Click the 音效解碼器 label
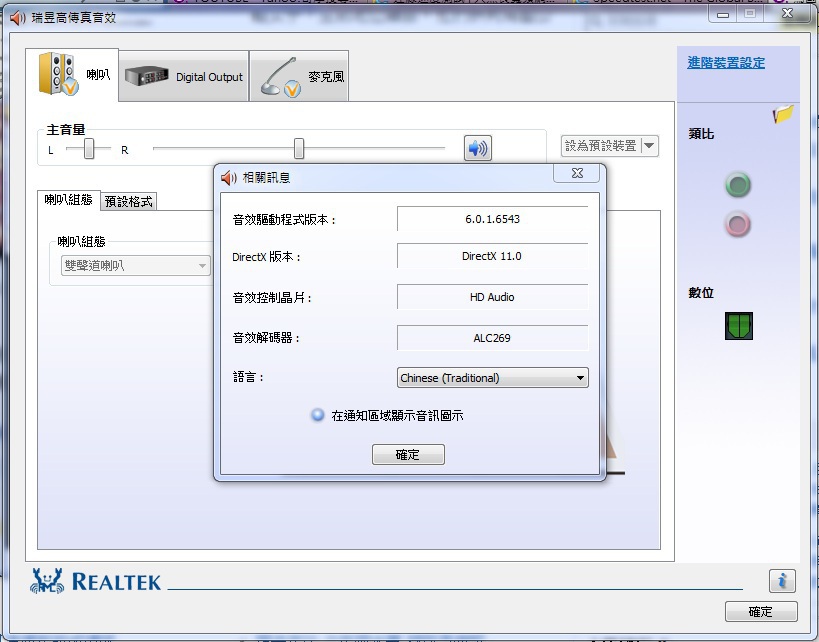 tap(266, 338)
